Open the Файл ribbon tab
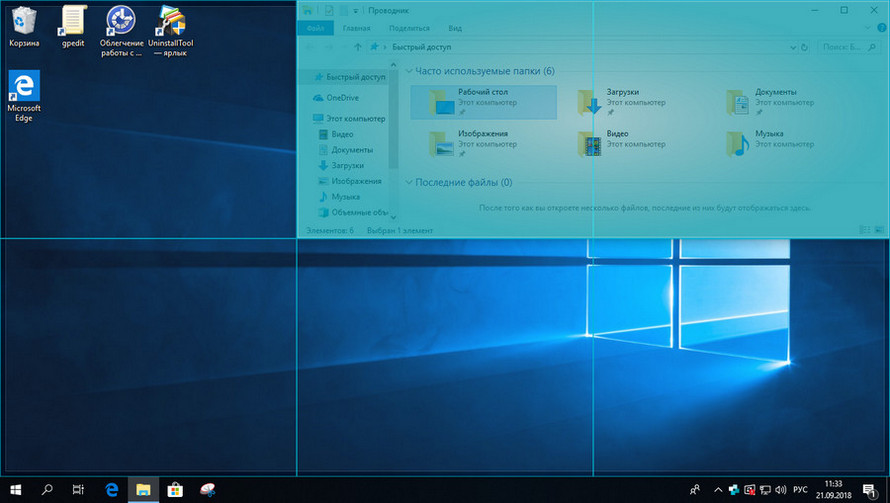The height and width of the screenshot is (503, 890). point(315,29)
